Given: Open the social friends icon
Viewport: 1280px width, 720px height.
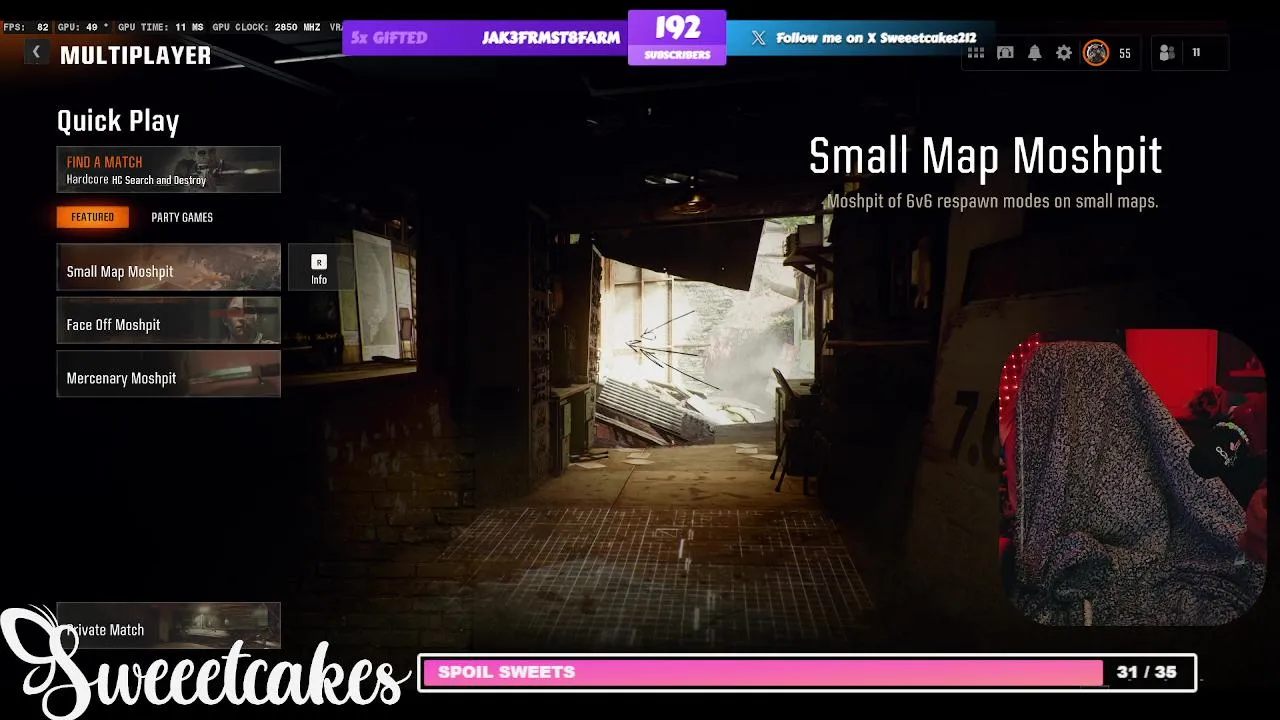Looking at the screenshot, I should pos(1167,53).
